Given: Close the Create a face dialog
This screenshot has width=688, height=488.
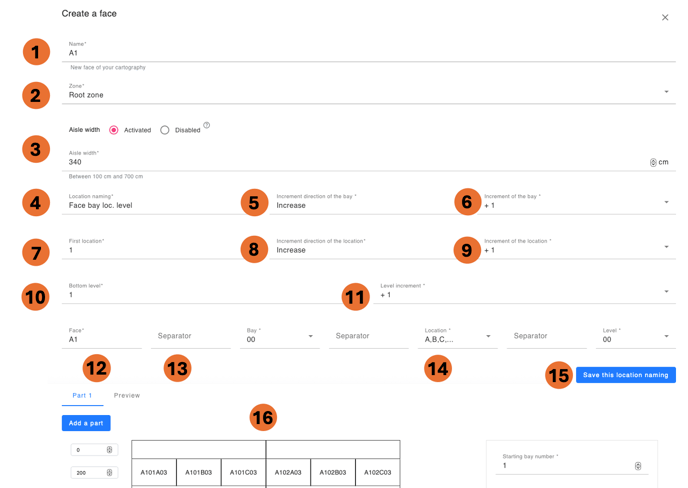Looking at the screenshot, I should point(665,17).
